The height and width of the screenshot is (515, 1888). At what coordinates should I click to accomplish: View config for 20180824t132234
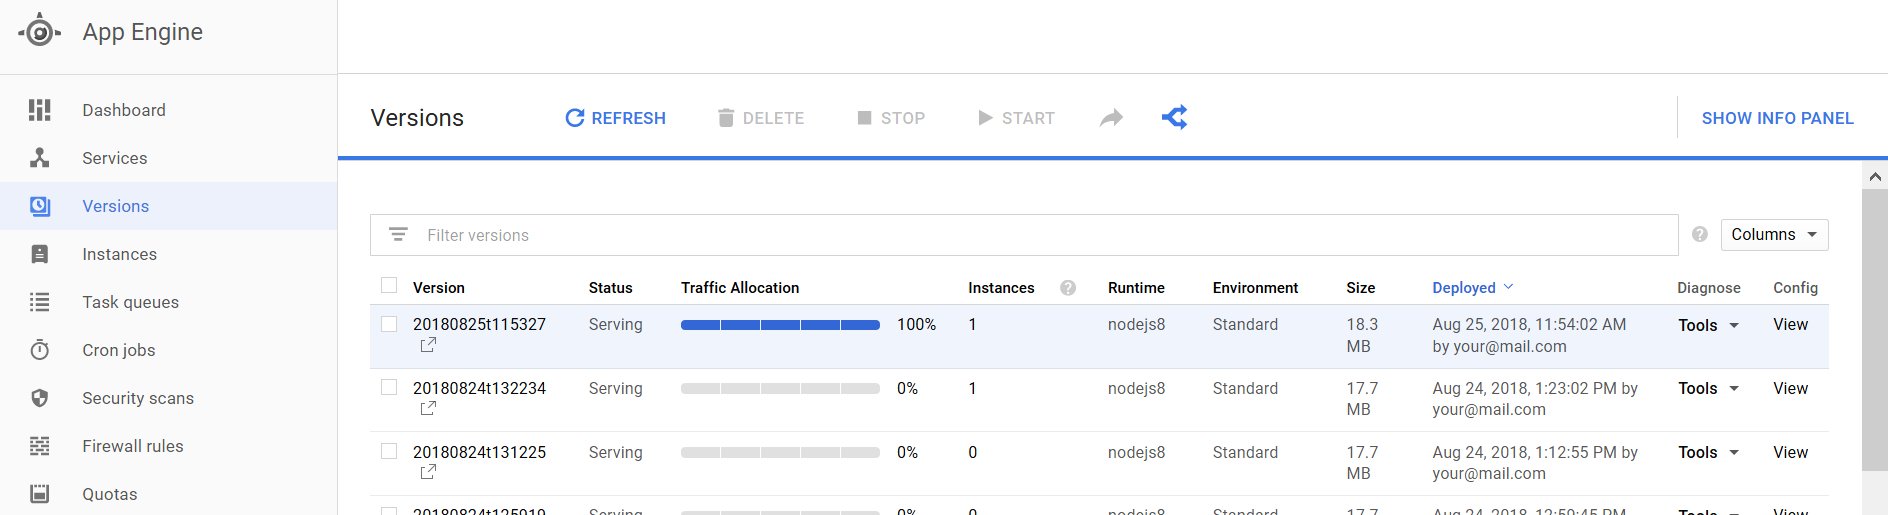pyautogui.click(x=1790, y=388)
